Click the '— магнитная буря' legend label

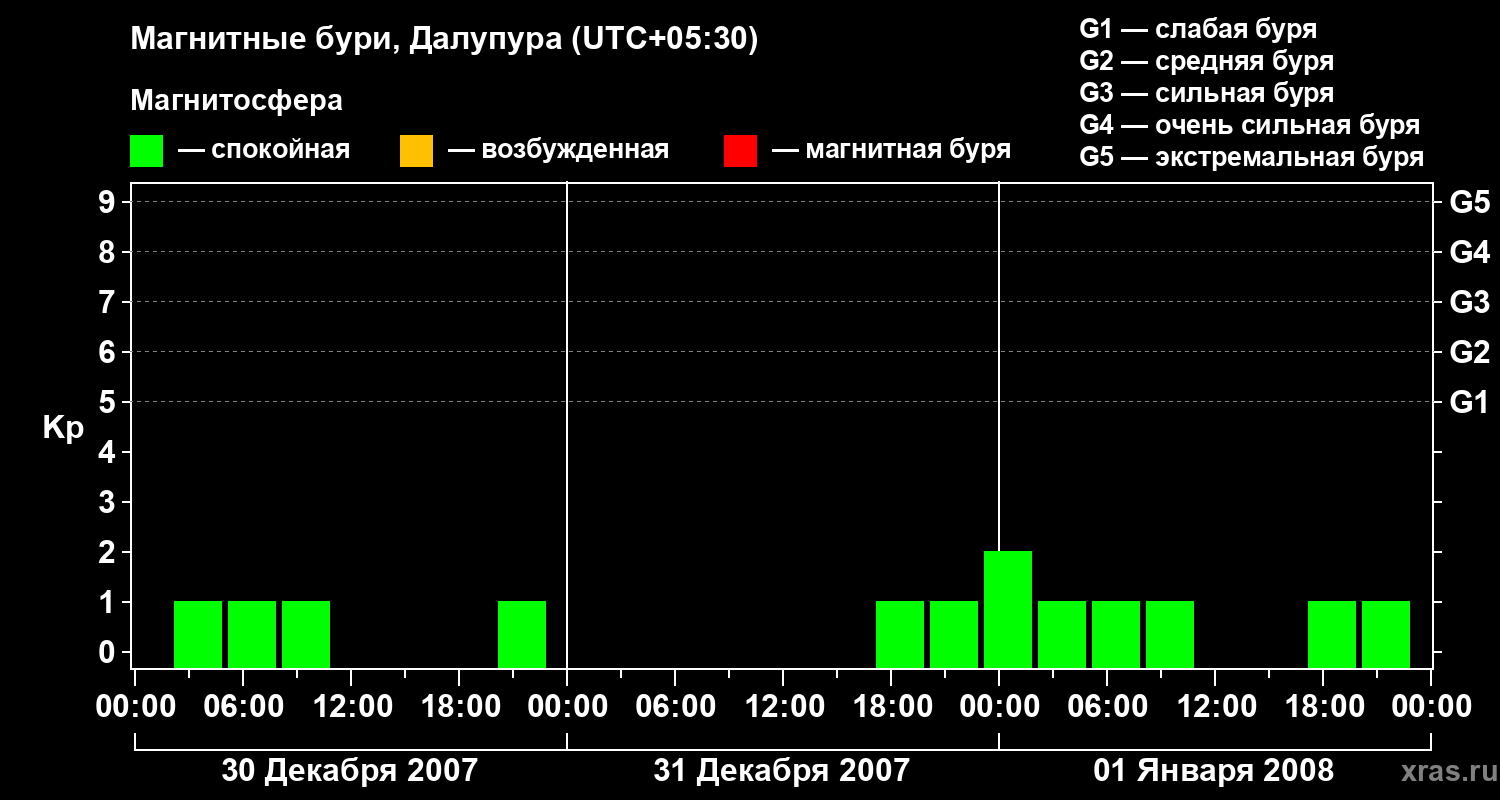891,151
